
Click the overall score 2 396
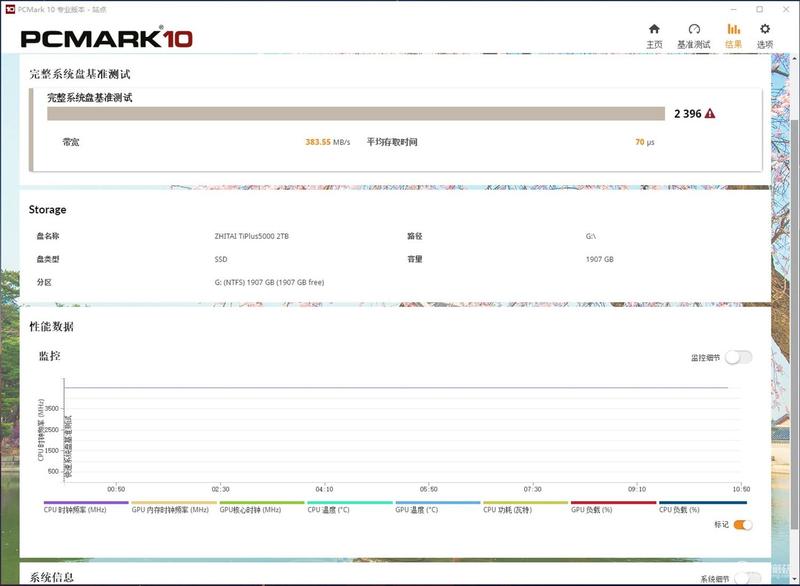click(687, 114)
